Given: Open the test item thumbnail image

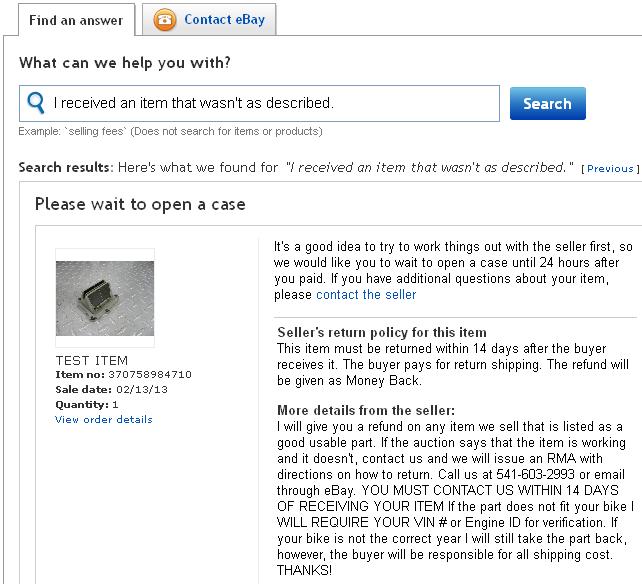Looking at the screenshot, I should tap(105, 298).
